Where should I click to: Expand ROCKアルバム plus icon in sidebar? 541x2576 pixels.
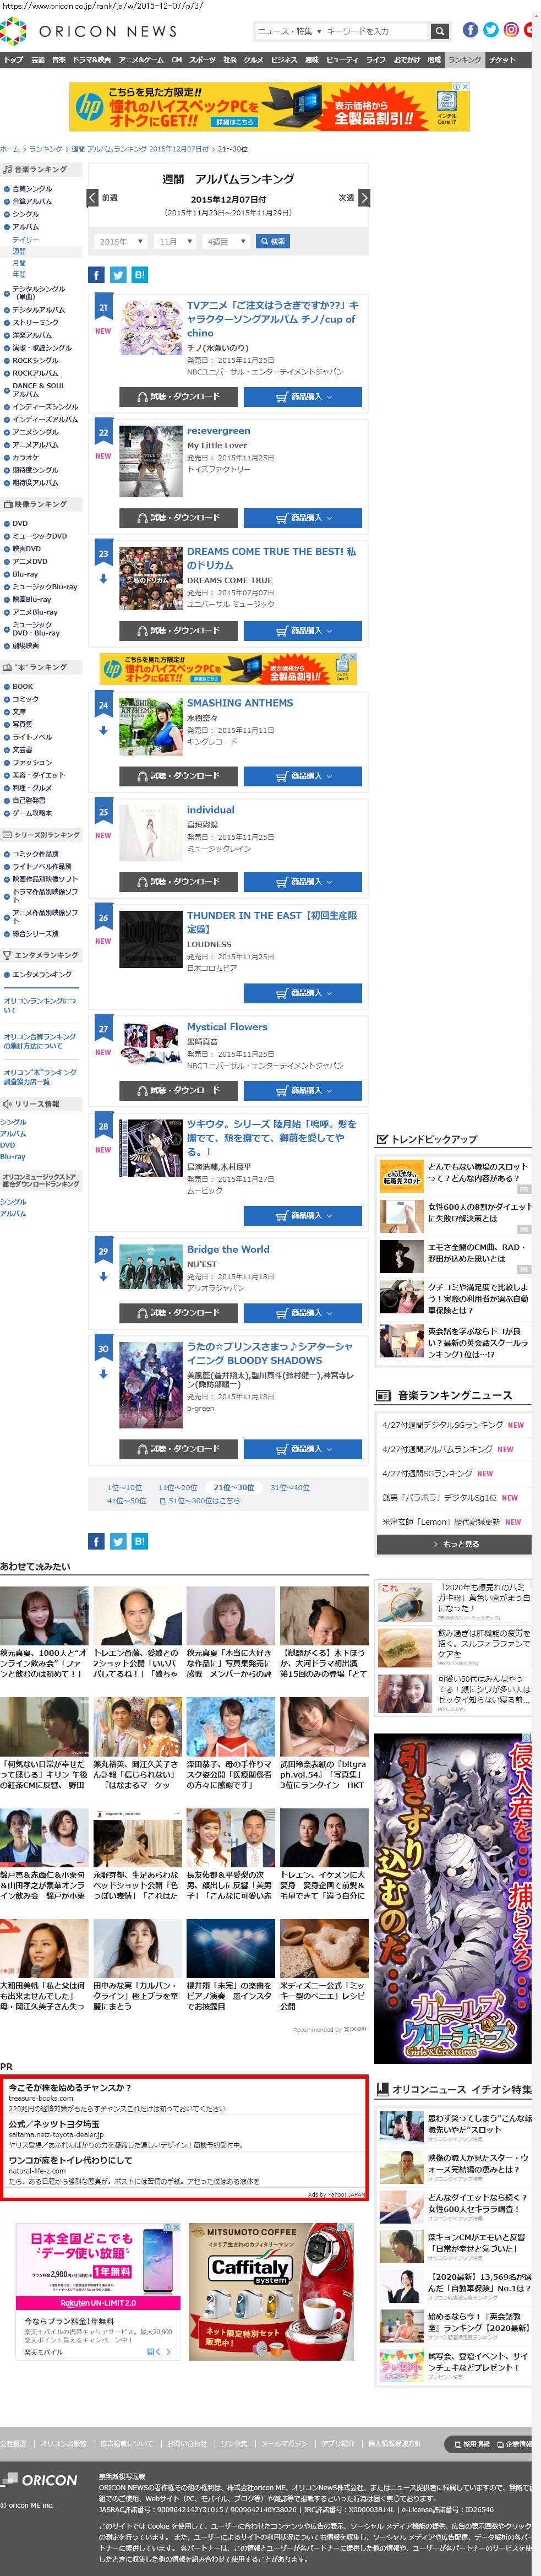point(6,373)
